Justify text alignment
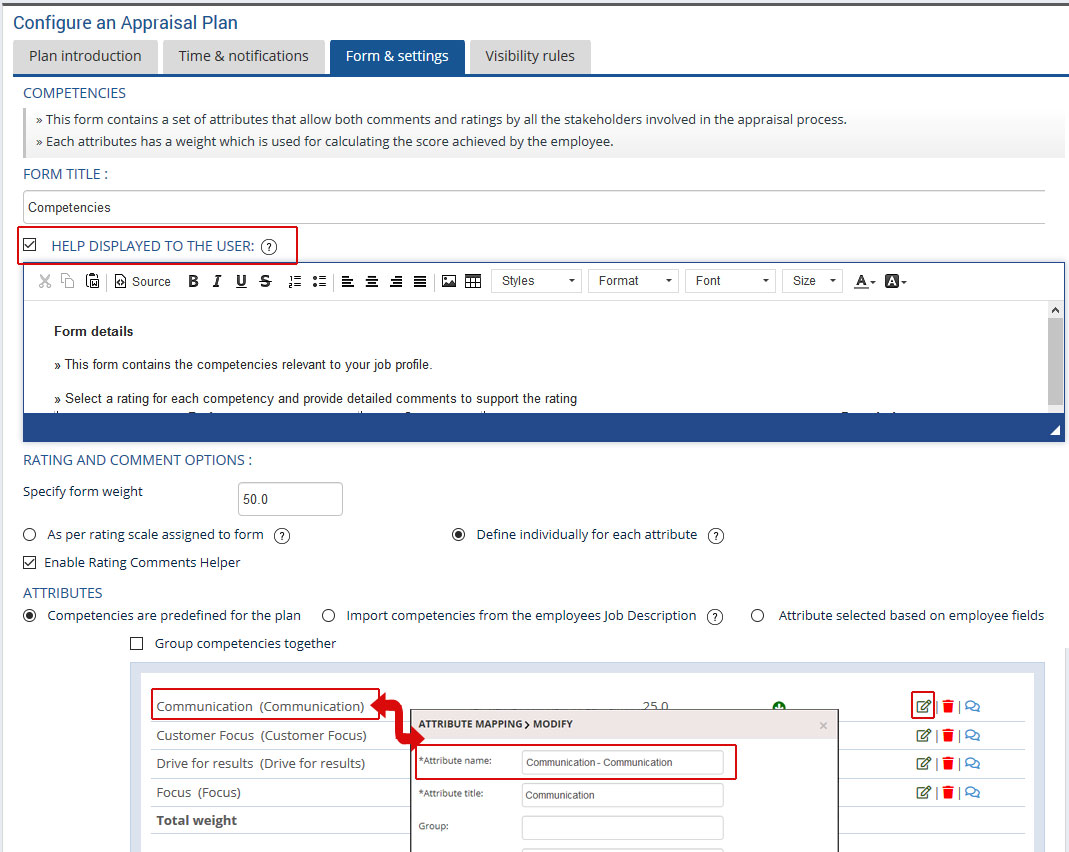The width and height of the screenshot is (1069, 852). (x=420, y=281)
